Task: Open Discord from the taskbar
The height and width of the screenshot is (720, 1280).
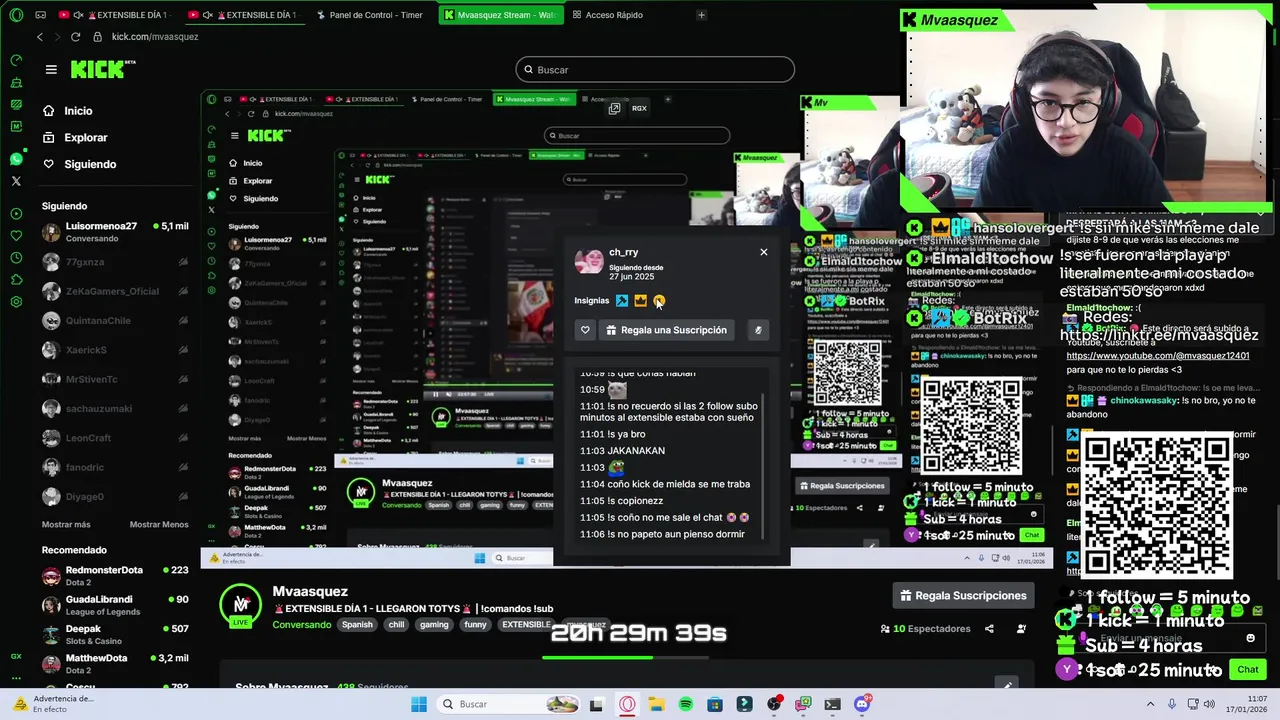Action: click(x=862, y=705)
